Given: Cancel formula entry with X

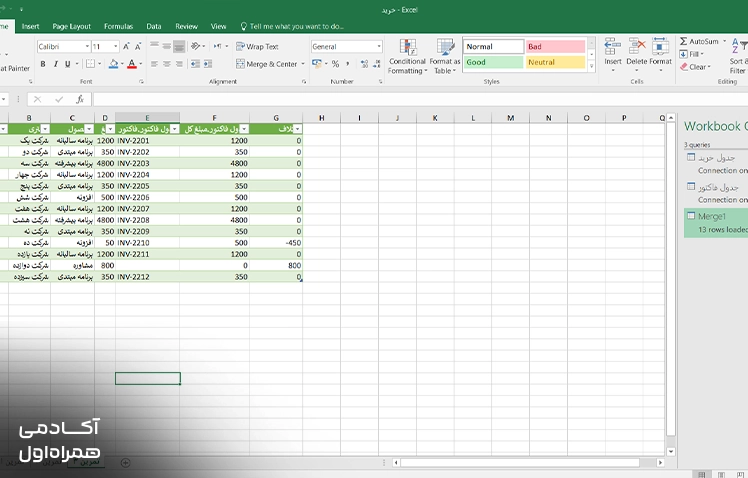Looking at the screenshot, I should click(x=37, y=99).
